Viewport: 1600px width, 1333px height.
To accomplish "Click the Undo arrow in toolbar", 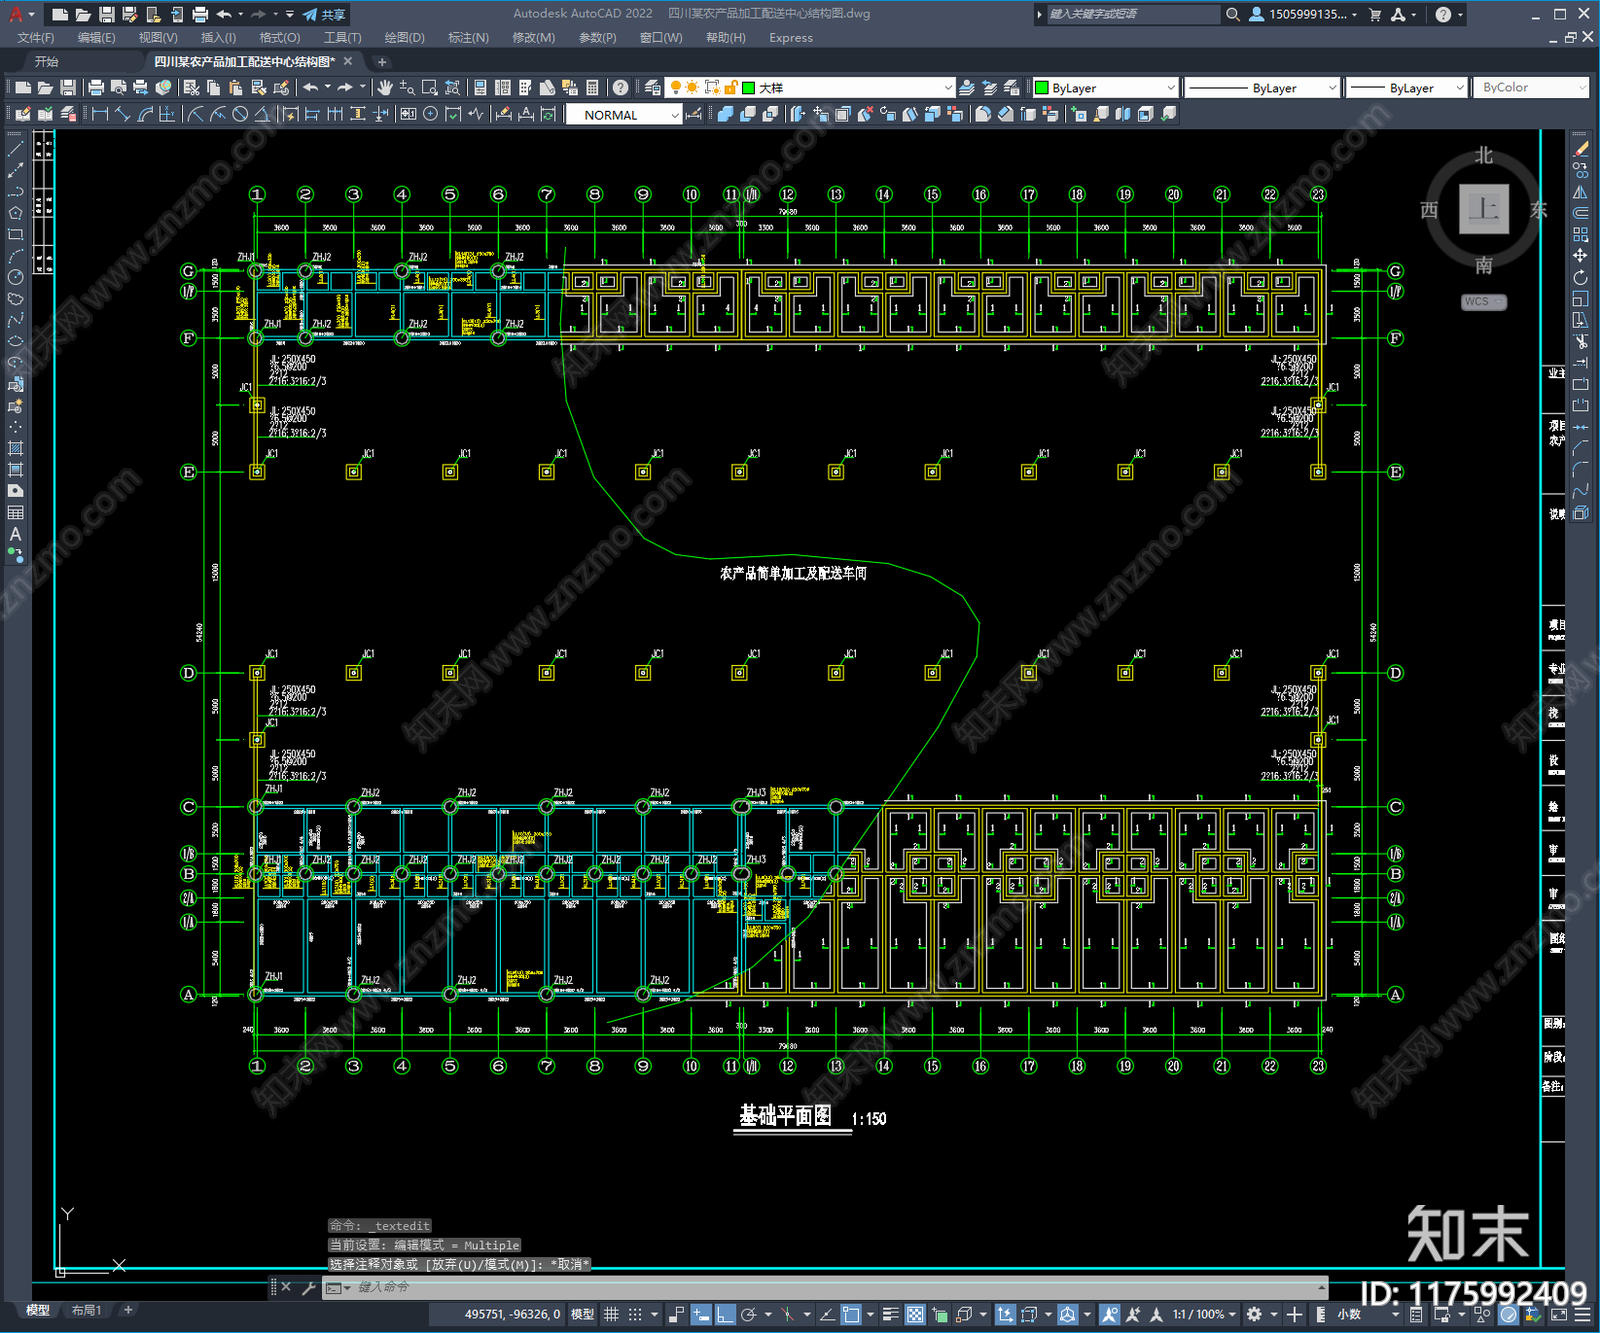I will click(311, 88).
